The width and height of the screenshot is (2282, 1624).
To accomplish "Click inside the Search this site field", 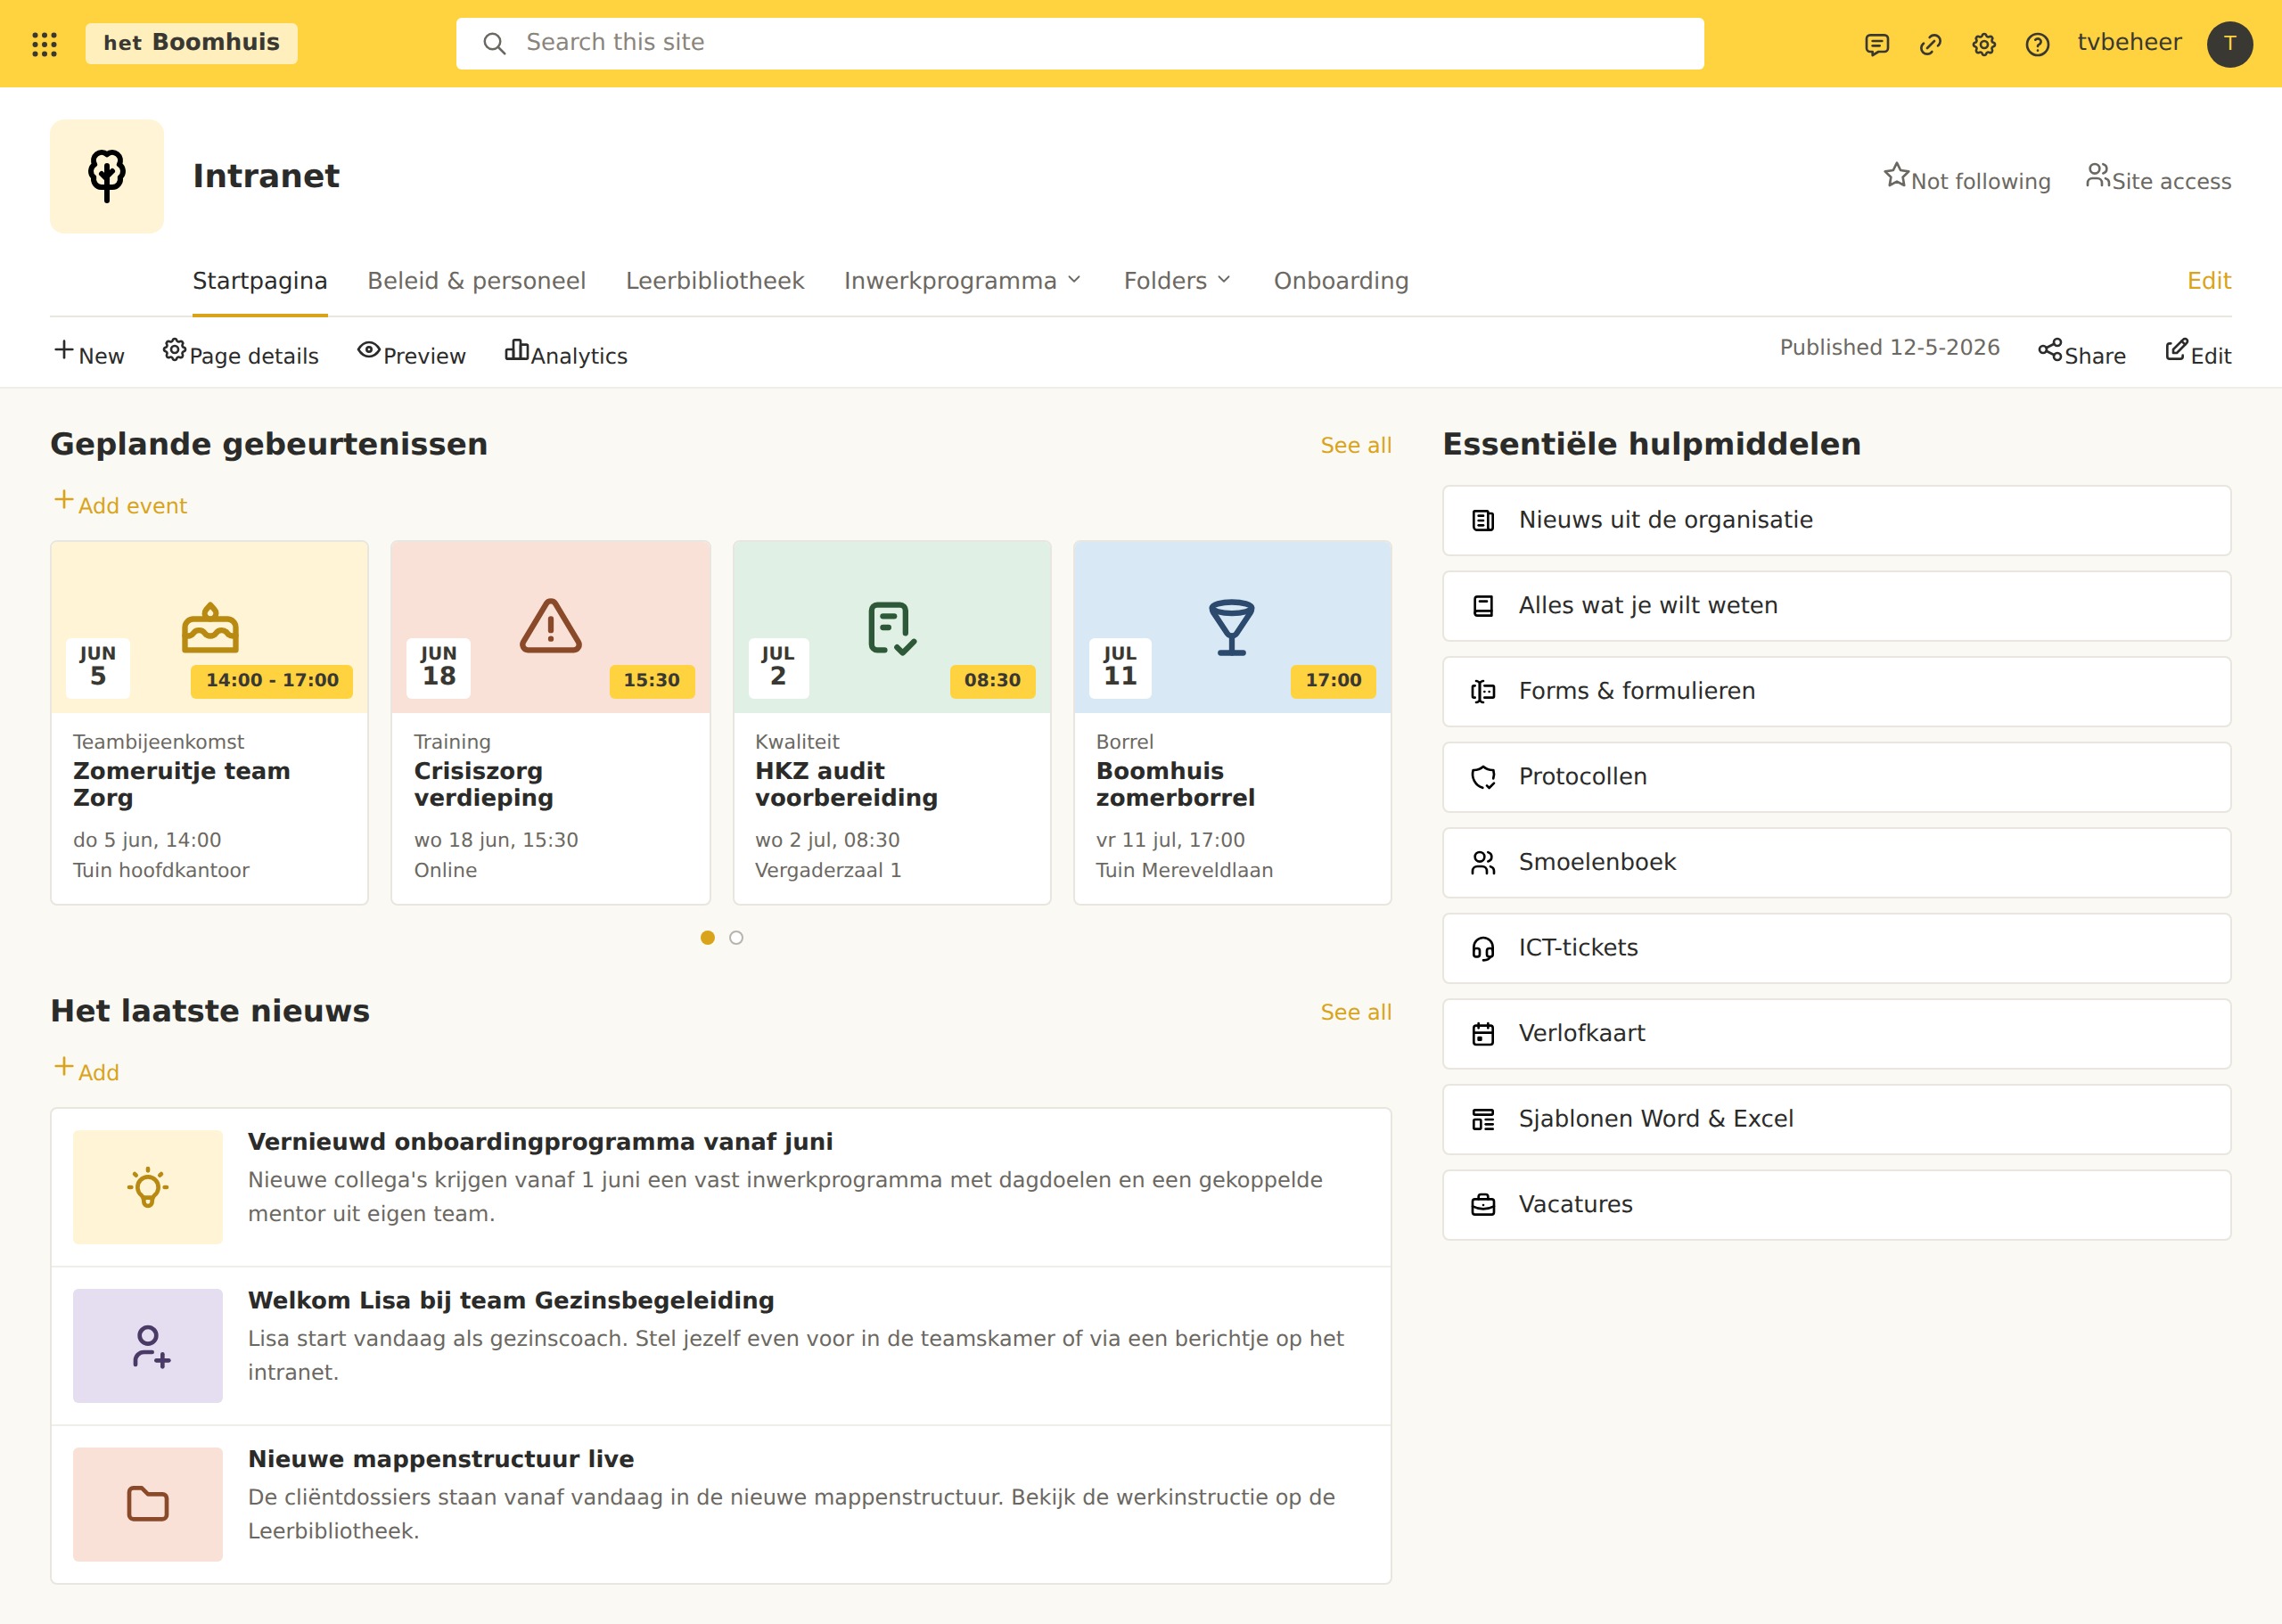I will (1080, 44).
